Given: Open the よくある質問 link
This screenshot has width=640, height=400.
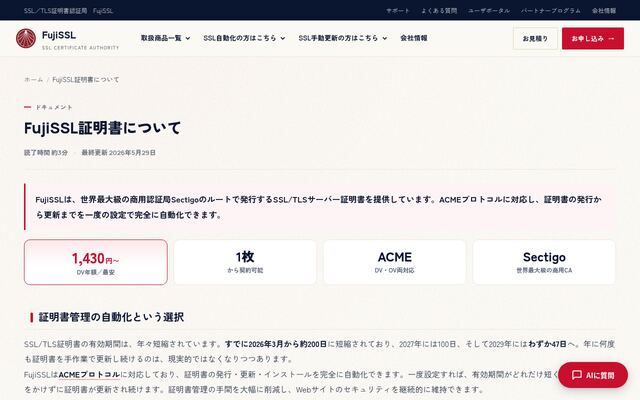Looking at the screenshot, I should point(439,11).
